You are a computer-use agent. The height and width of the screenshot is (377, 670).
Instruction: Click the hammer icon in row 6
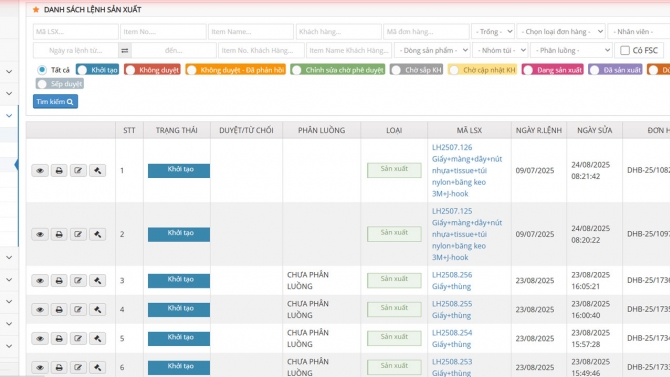pyautogui.click(x=97, y=367)
